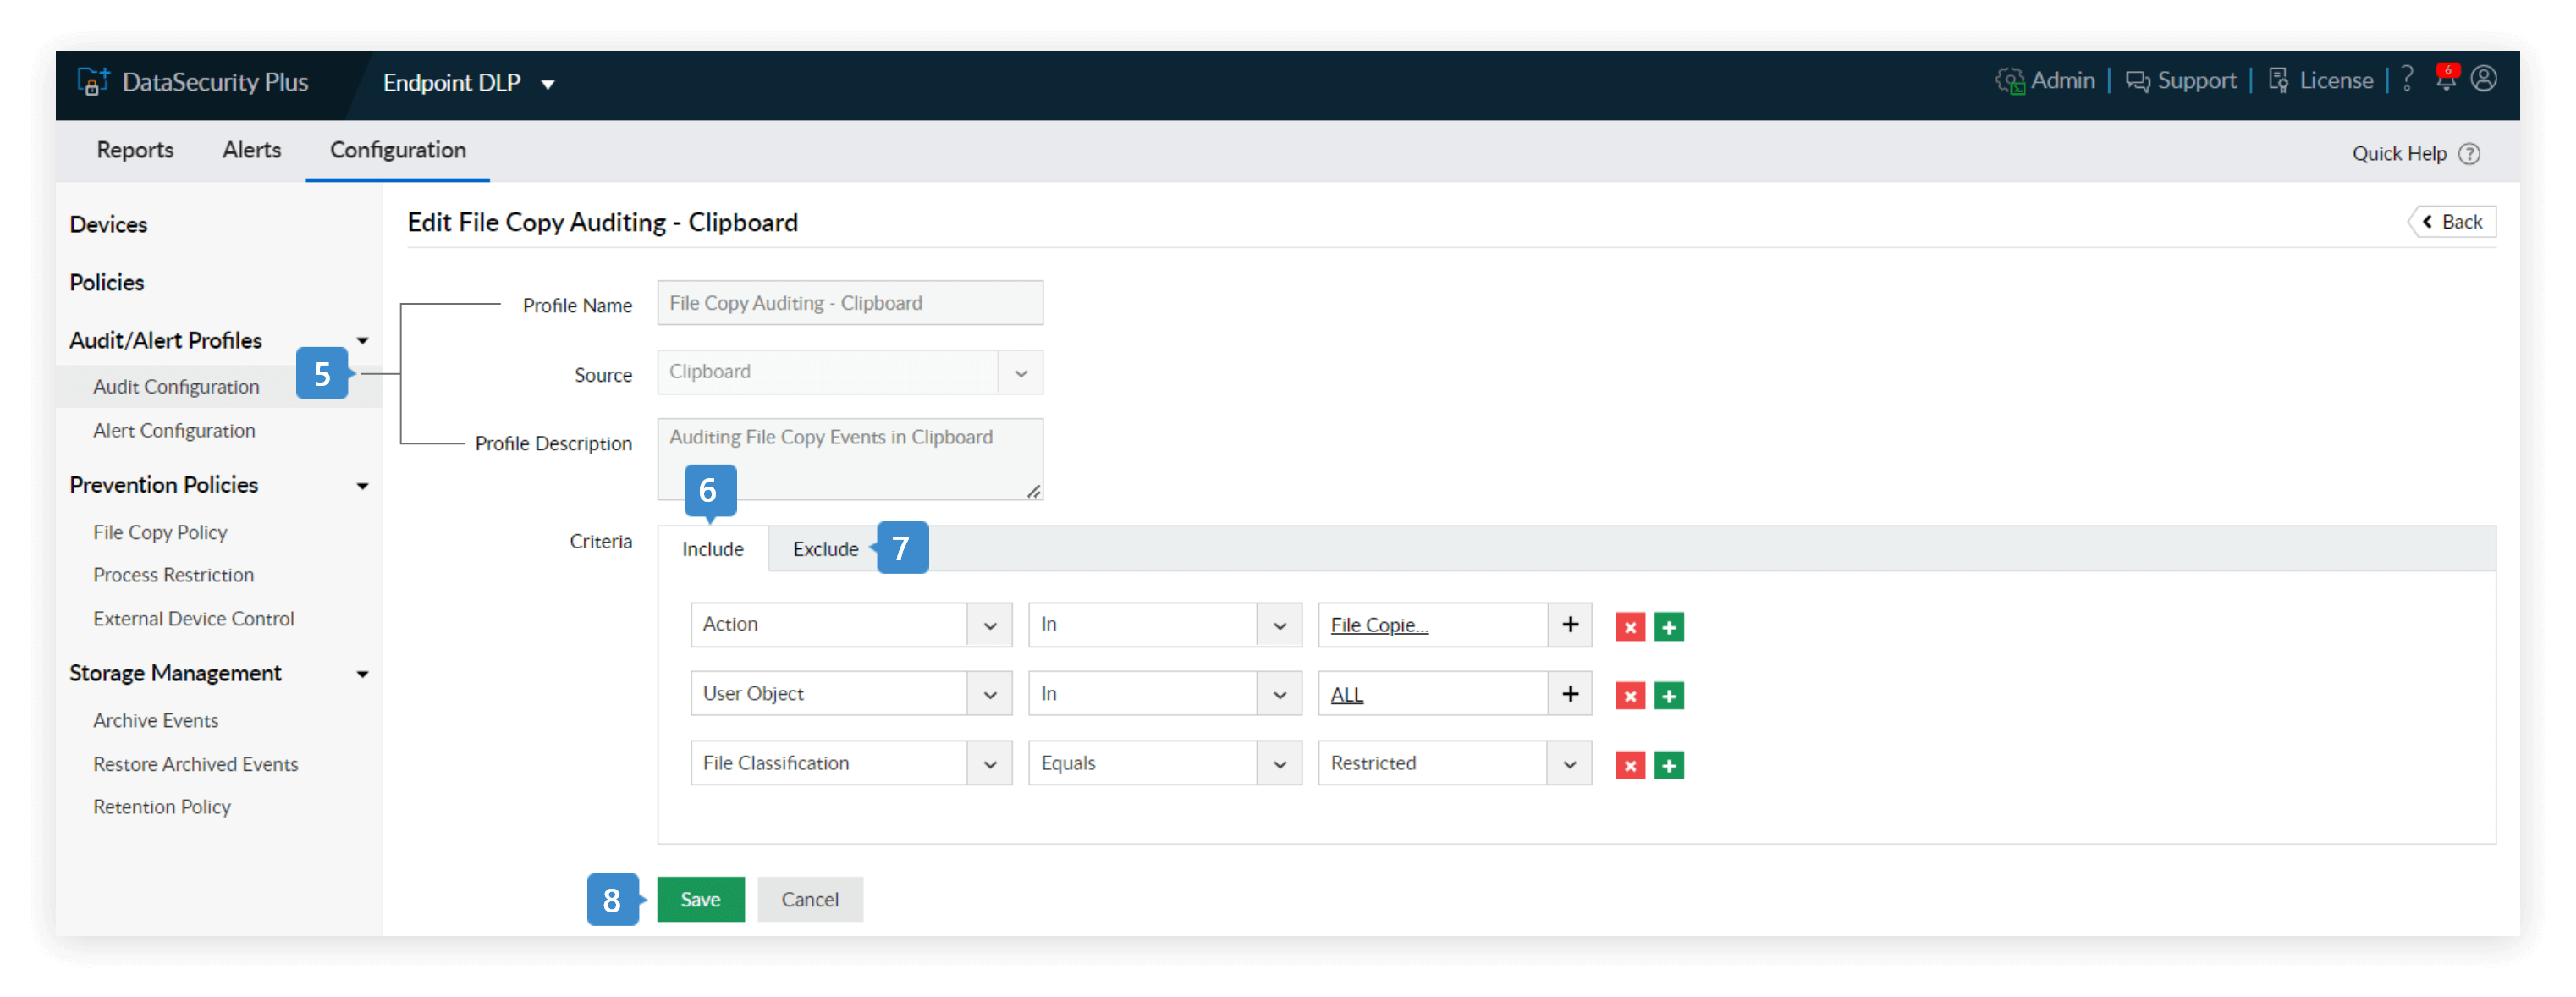Select Alert Configuration in the sidebar
The image size is (2576, 997).
(x=174, y=431)
